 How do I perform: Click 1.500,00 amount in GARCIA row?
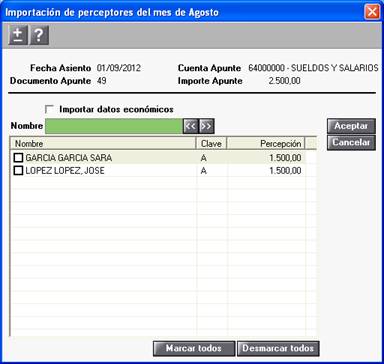pyautogui.click(x=285, y=158)
